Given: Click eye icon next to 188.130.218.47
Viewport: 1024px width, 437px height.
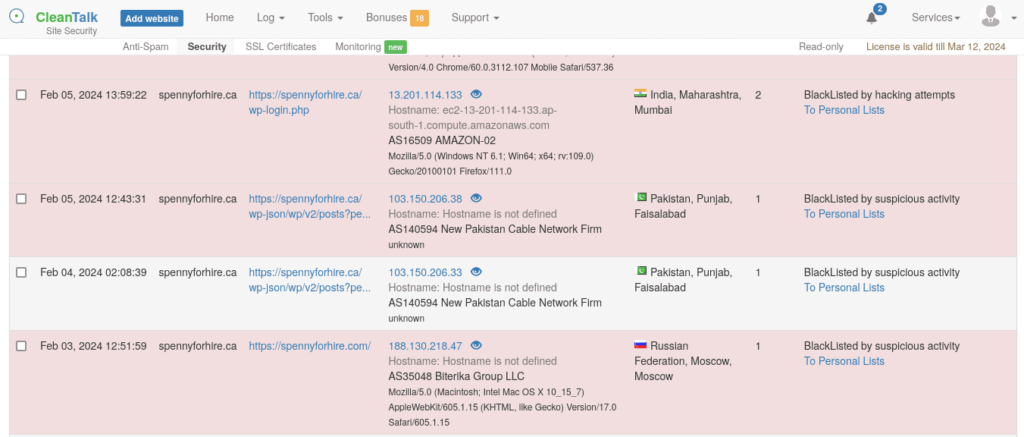Looking at the screenshot, I should [x=476, y=346].
